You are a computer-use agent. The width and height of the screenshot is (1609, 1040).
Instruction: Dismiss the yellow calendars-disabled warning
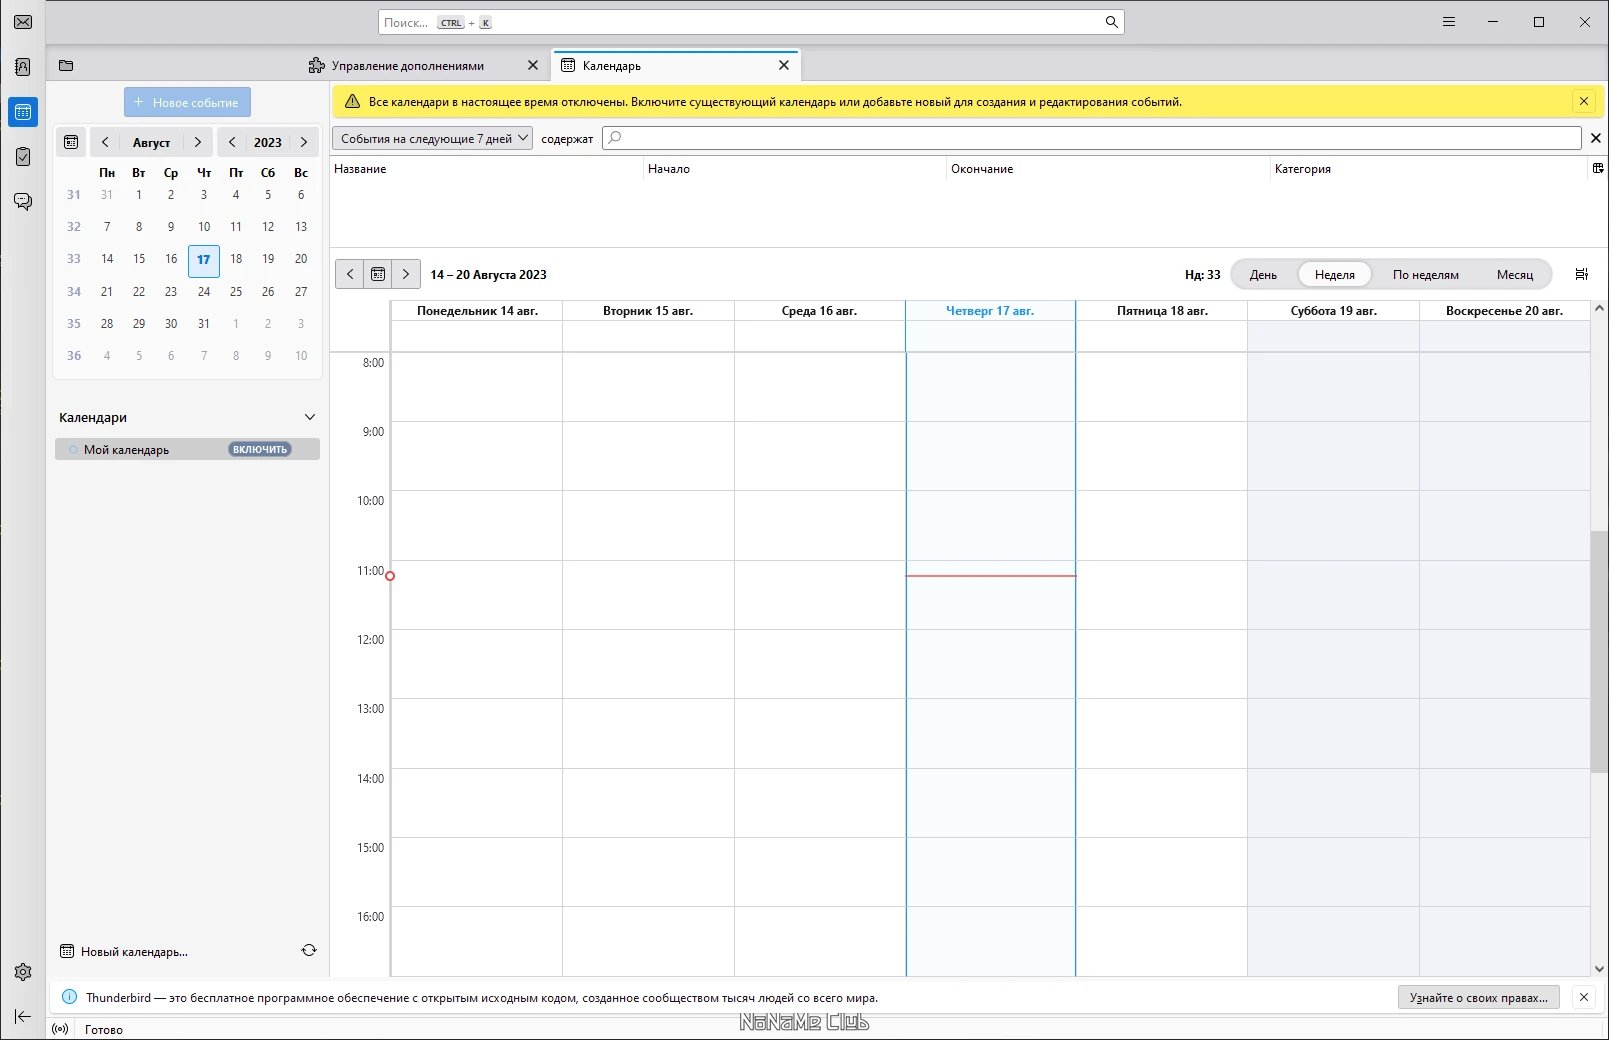(1584, 101)
